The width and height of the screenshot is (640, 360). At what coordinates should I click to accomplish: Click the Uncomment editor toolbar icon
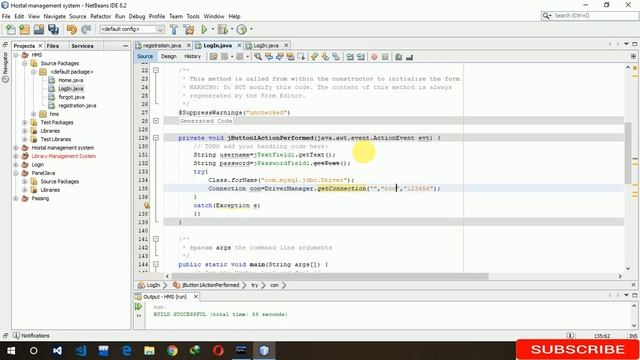[409, 57]
